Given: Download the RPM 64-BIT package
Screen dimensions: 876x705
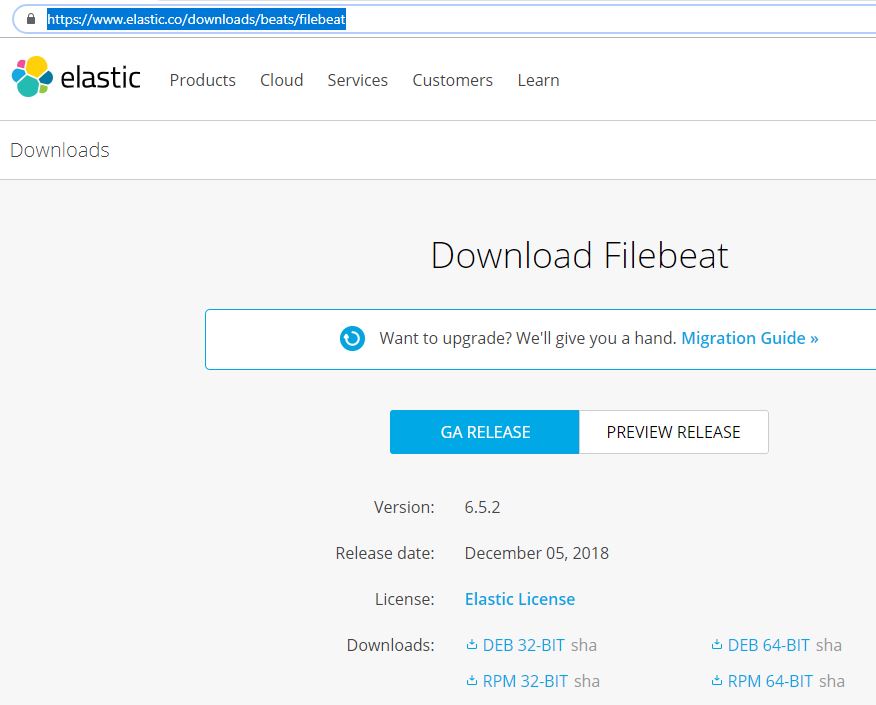Looking at the screenshot, I should point(770,681).
